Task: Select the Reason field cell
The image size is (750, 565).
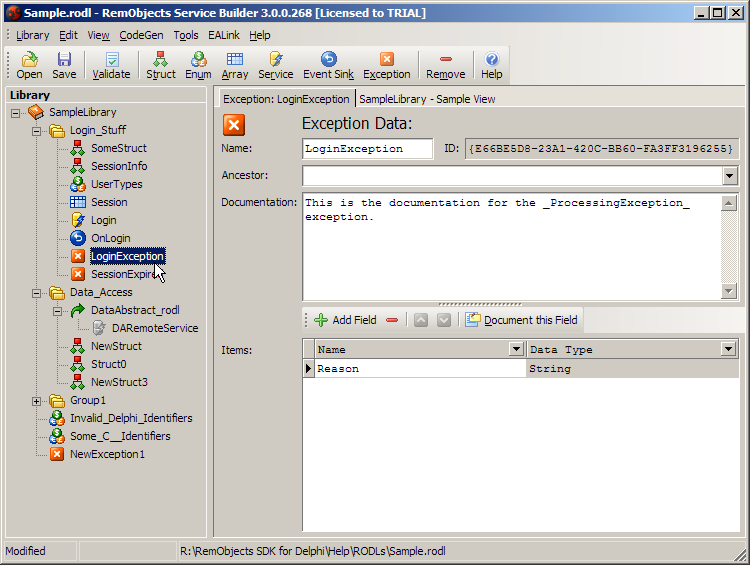Action: (420, 369)
